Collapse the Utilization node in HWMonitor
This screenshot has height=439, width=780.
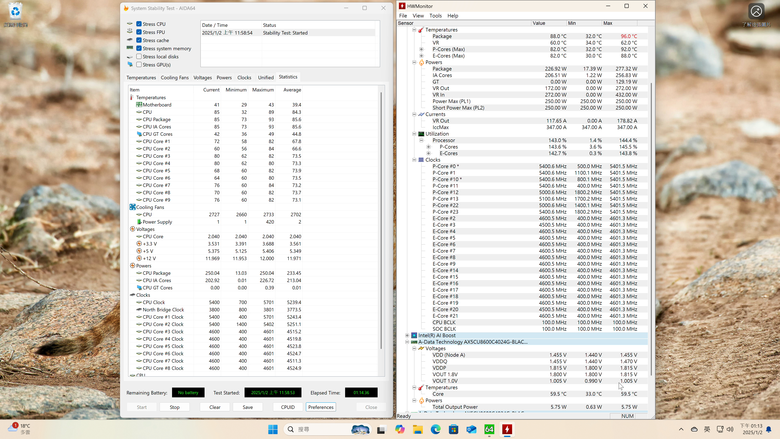414,134
